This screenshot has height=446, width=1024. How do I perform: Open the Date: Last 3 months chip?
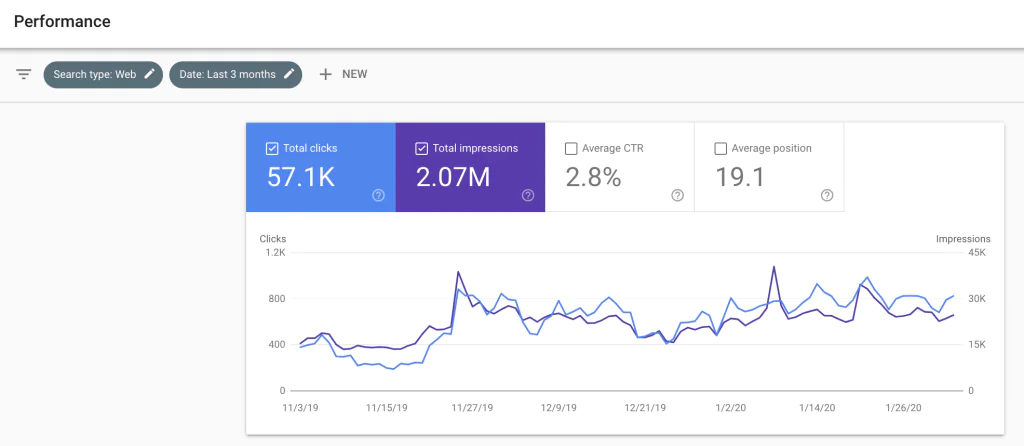[236, 74]
